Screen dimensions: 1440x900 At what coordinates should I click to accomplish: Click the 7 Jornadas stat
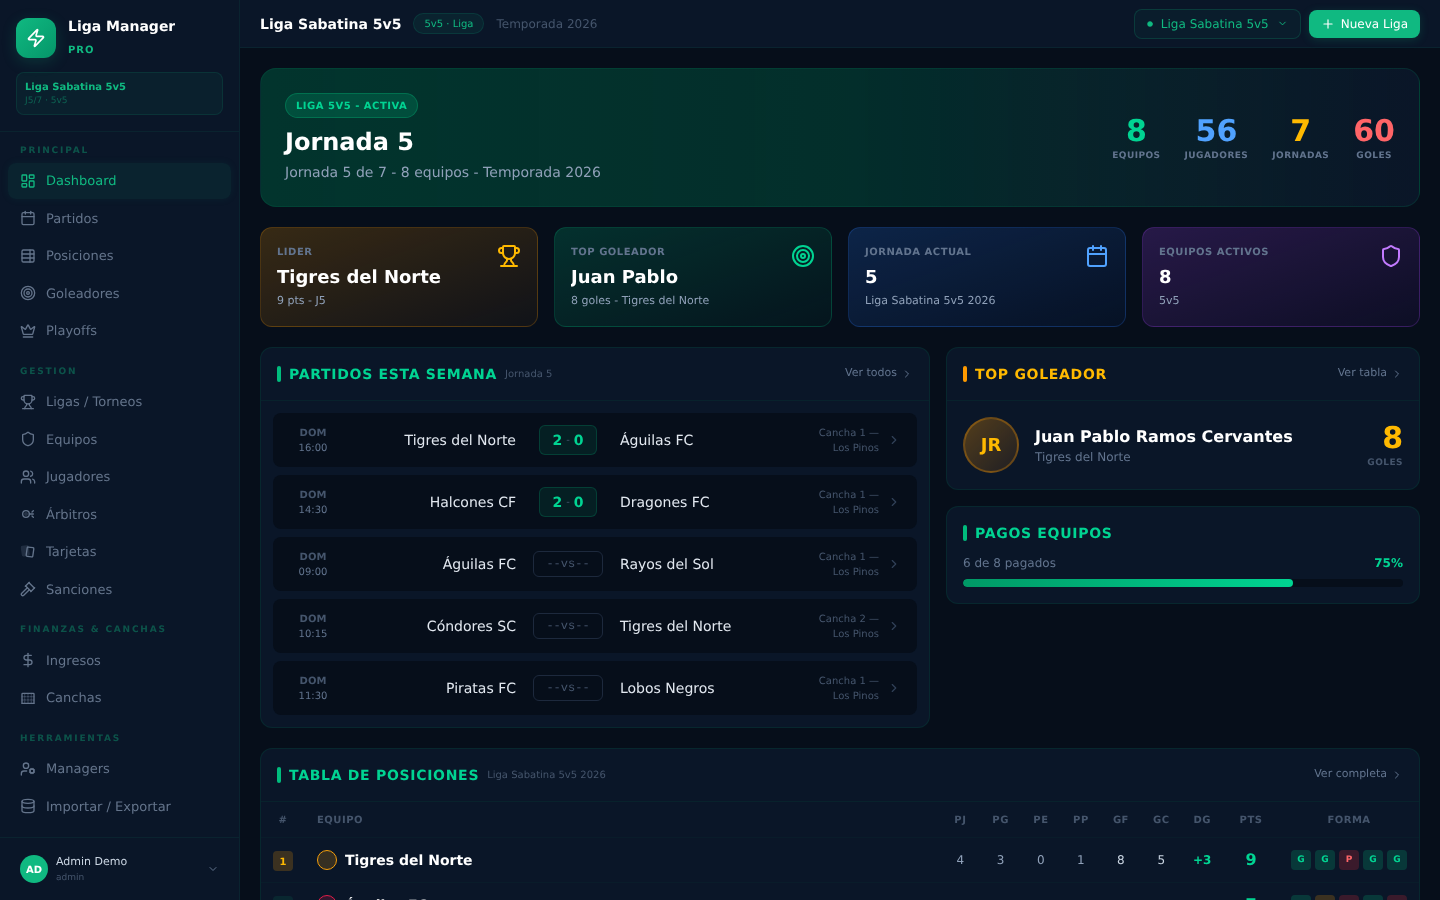point(1300,138)
